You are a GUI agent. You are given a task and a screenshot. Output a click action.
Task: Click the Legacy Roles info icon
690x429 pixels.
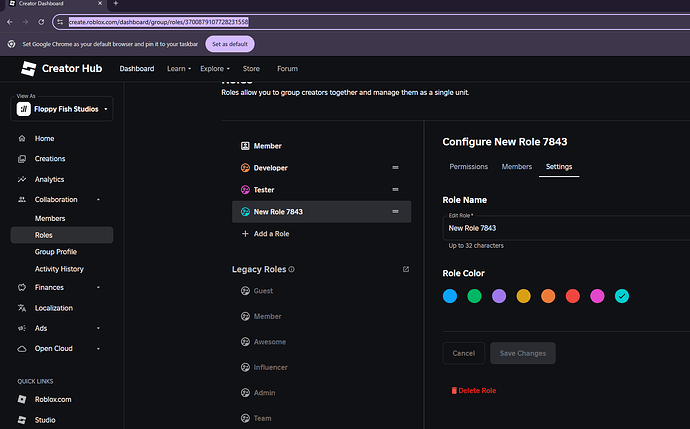tap(291, 269)
